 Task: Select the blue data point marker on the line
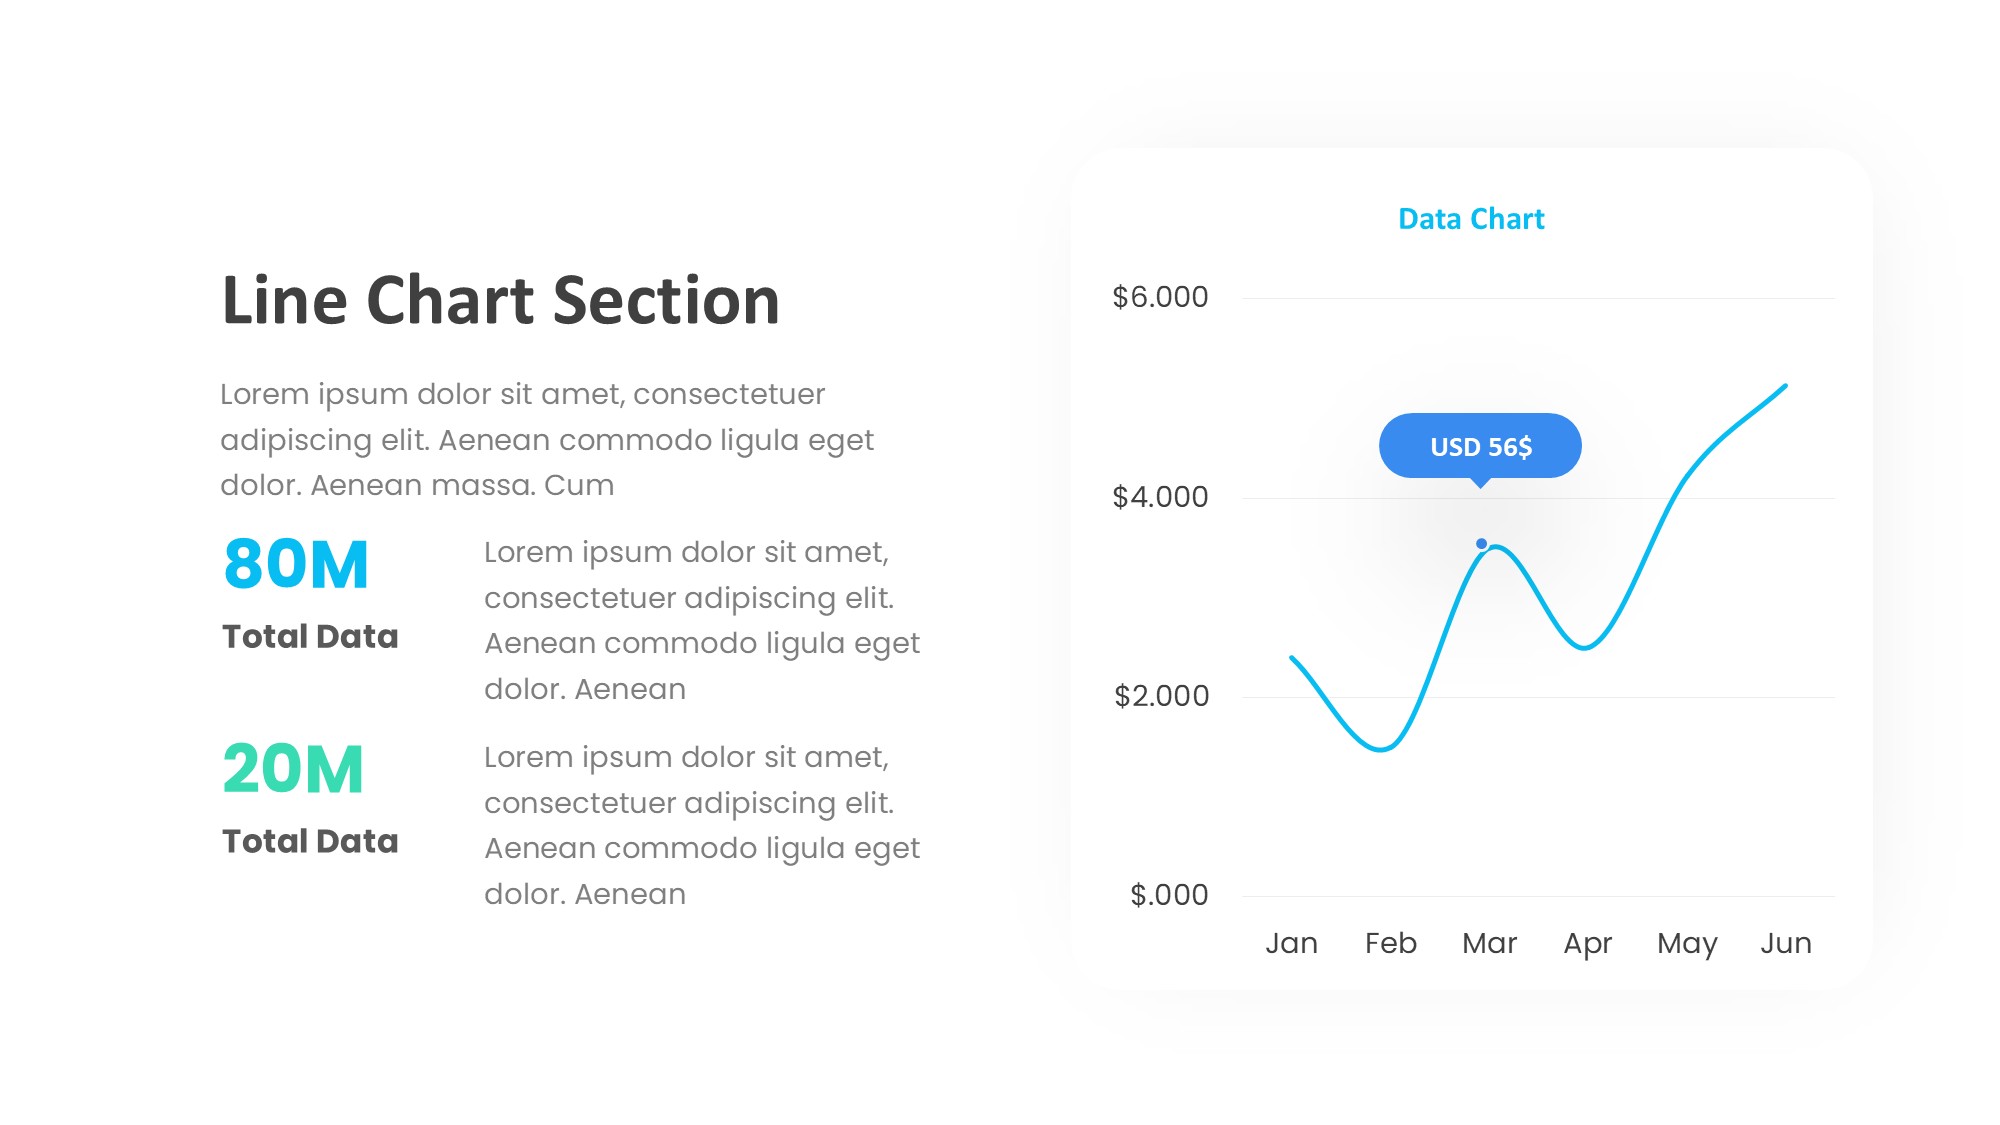click(x=1481, y=544)
